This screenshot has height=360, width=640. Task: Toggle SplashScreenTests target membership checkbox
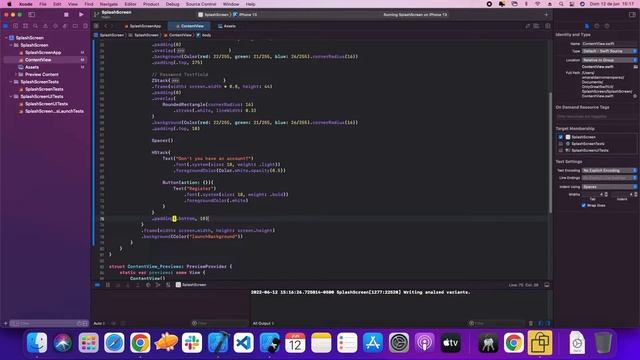tap(561, 144)
